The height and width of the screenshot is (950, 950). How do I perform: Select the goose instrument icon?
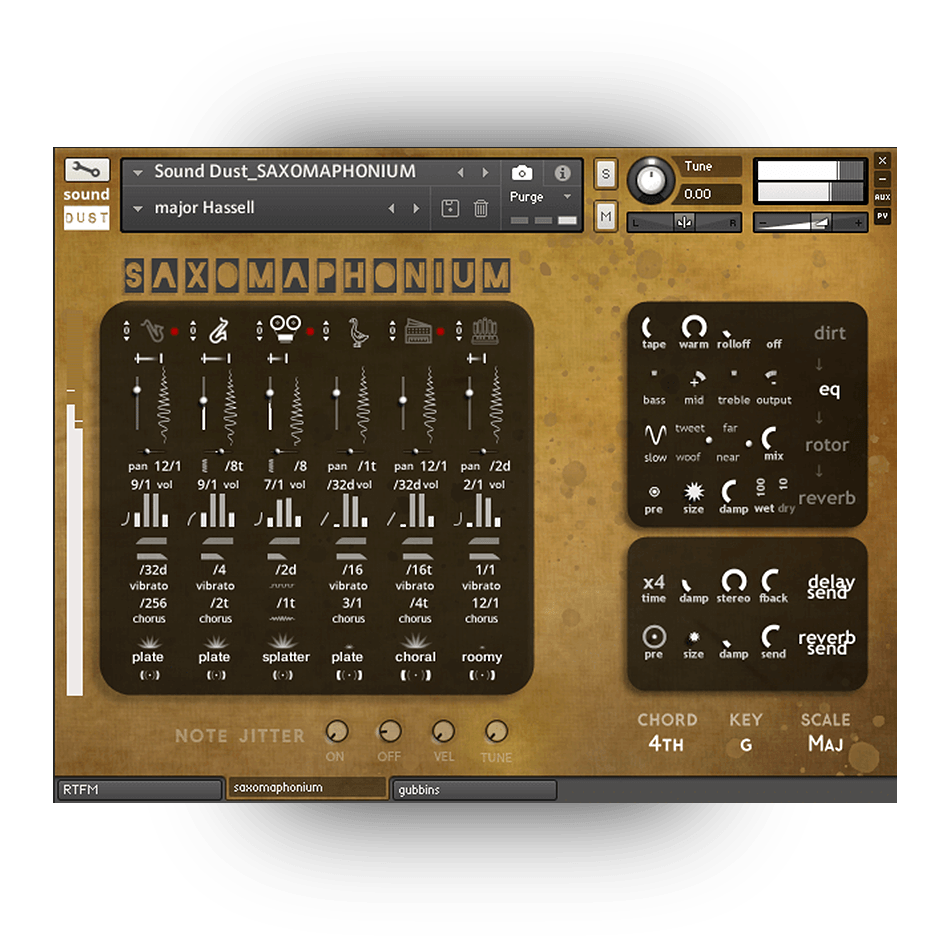(357, 333)
